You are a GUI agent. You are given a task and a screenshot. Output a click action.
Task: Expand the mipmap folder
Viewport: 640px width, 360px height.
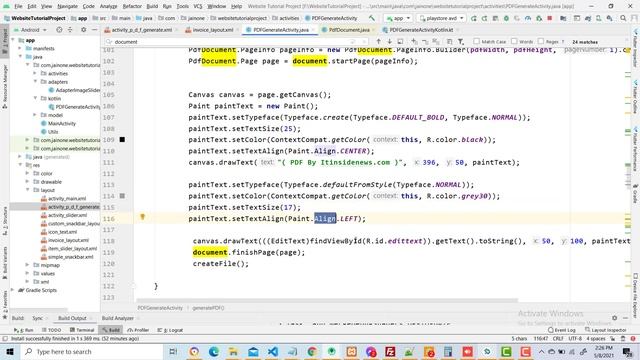27,265
